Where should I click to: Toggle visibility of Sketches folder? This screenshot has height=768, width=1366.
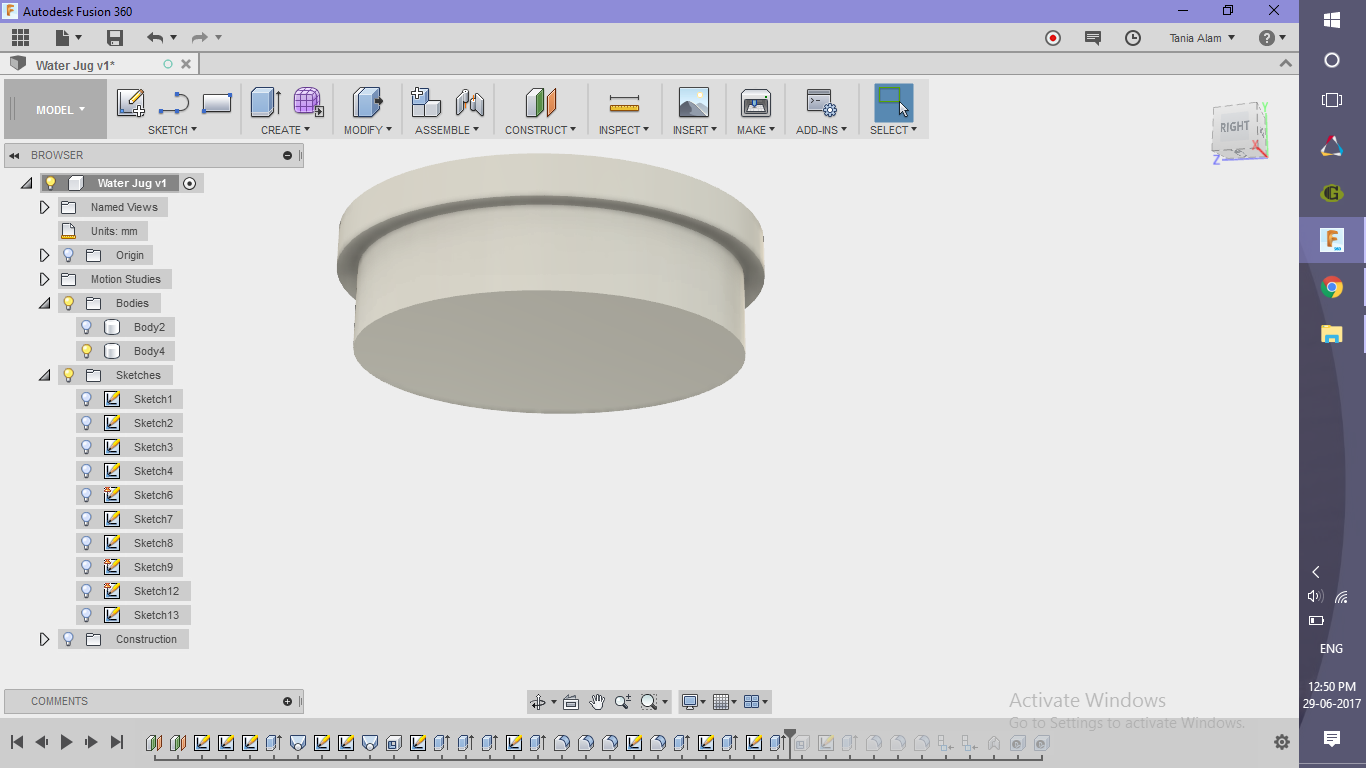pos(68,375)
